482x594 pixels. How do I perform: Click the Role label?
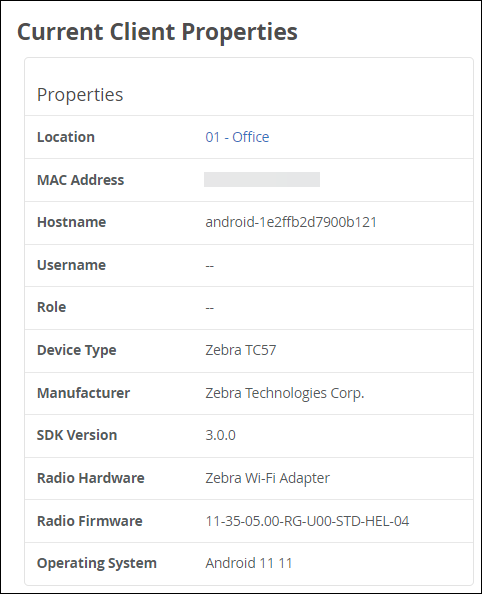(52, 307)
